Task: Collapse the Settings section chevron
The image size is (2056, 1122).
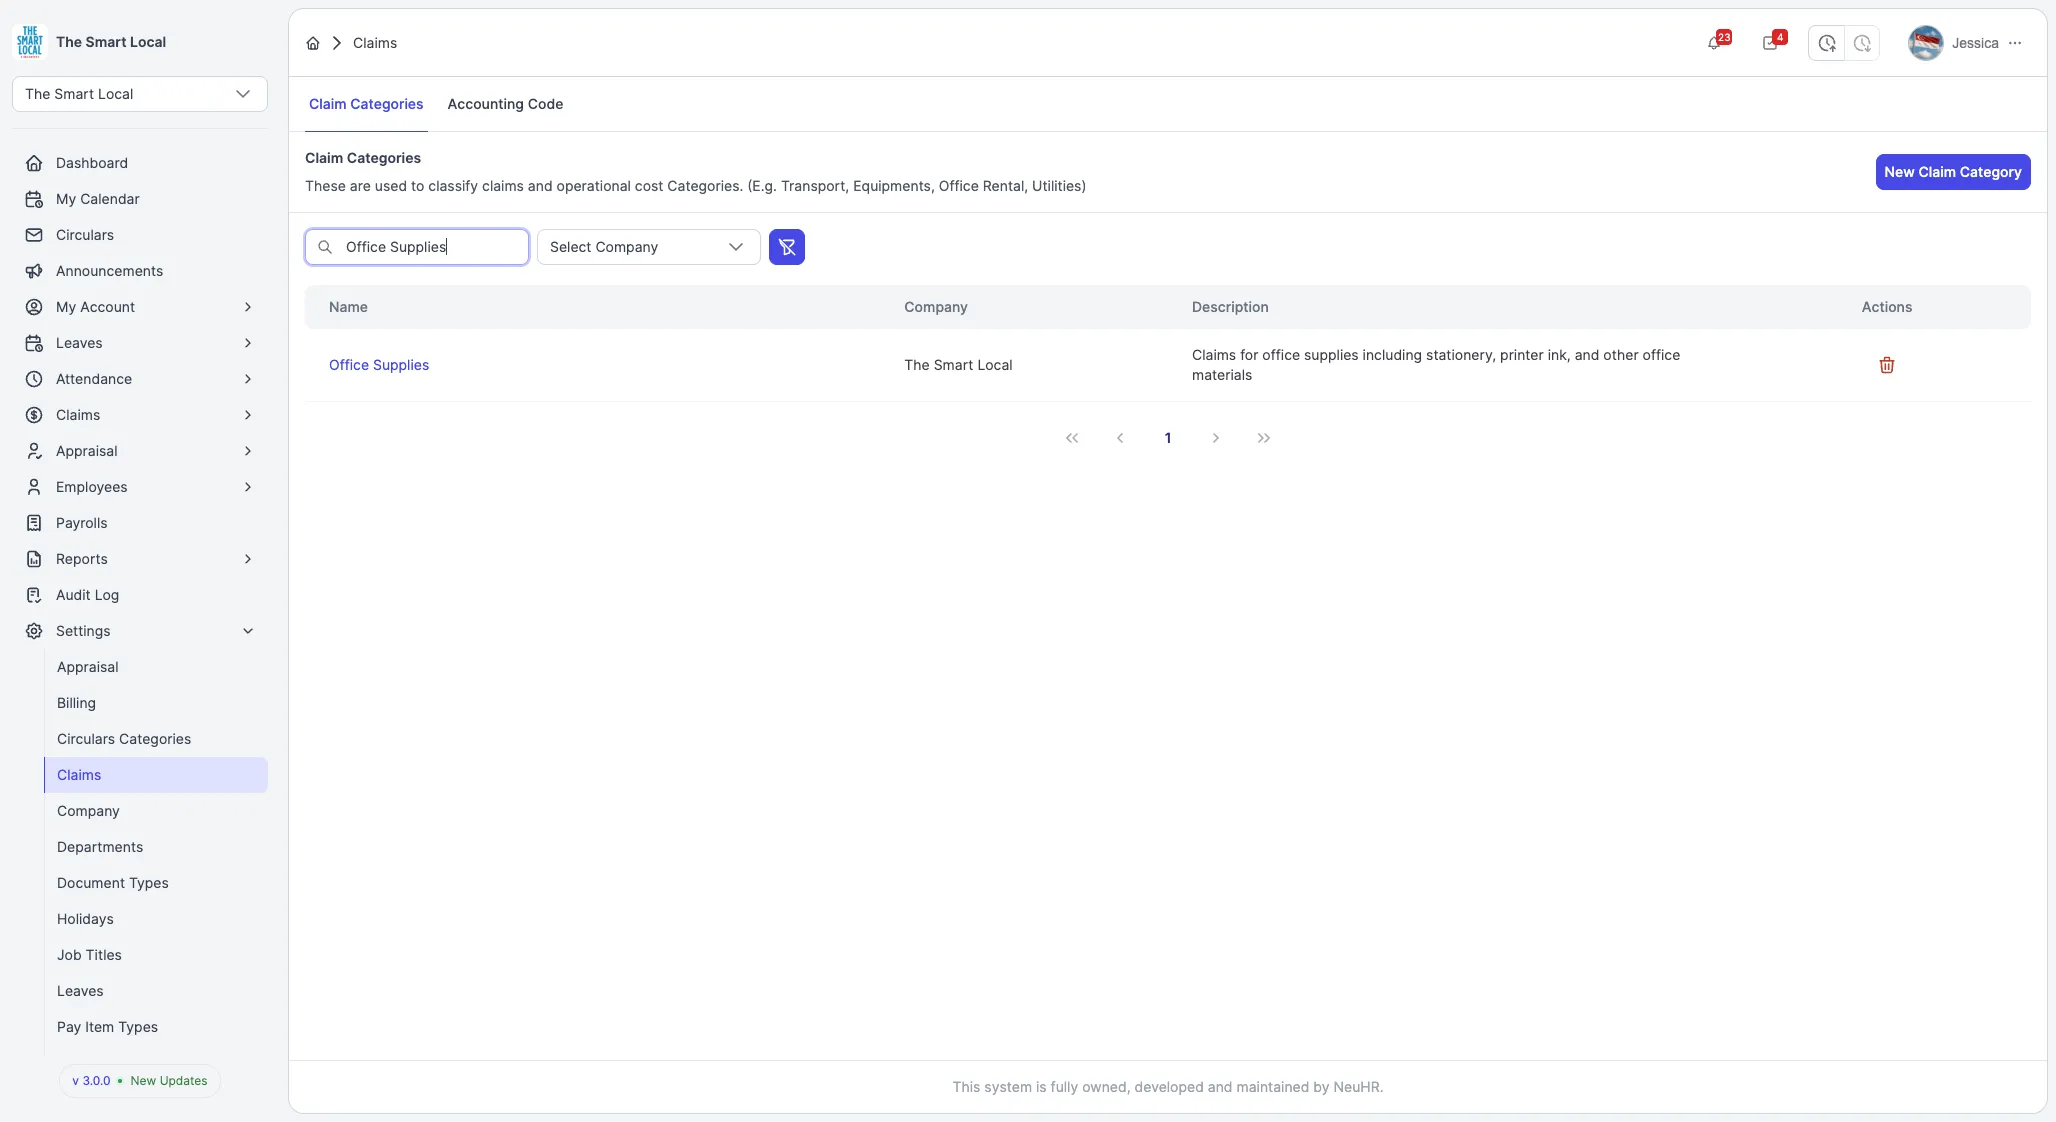Action: pos(248,631)
